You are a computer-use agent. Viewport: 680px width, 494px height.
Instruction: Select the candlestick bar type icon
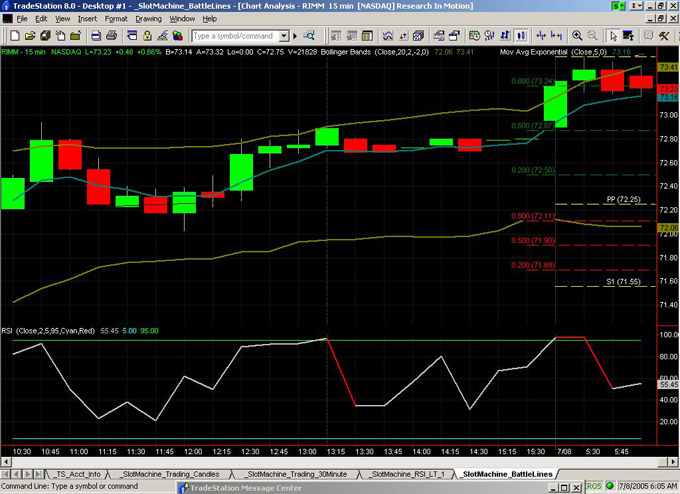coord(521,36)
